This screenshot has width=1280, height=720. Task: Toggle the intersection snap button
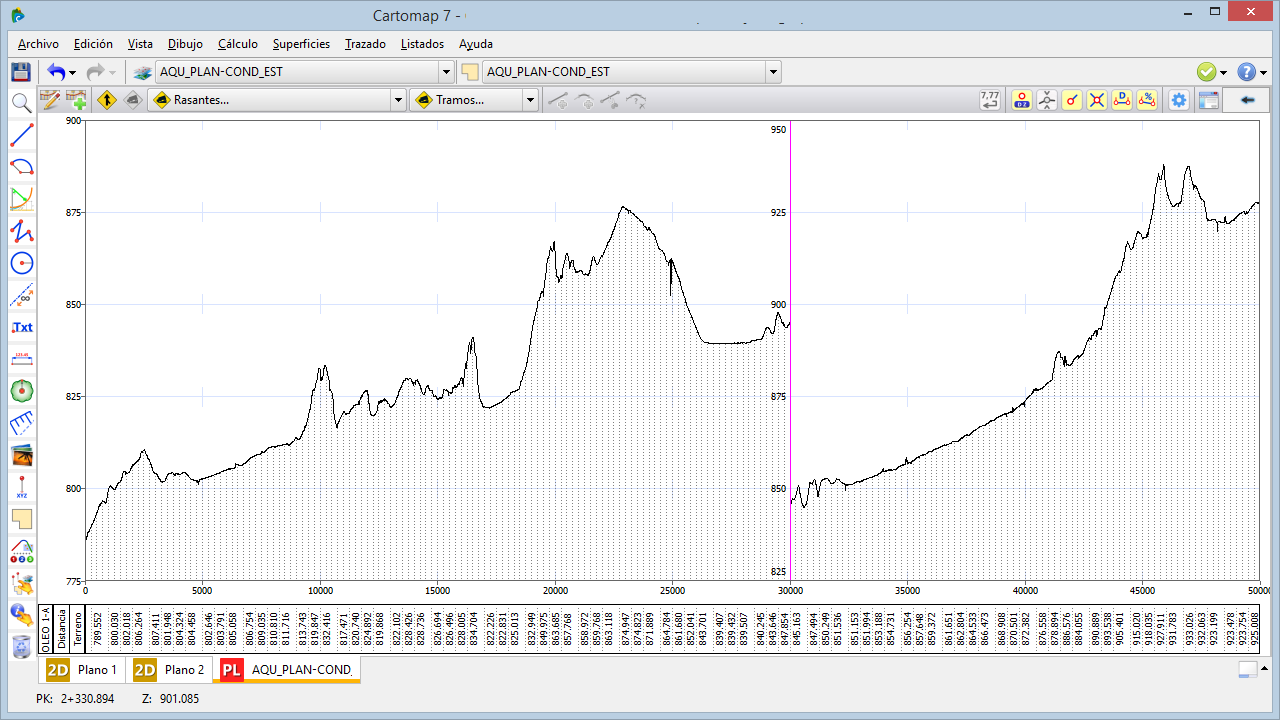tap(1097, 100)
